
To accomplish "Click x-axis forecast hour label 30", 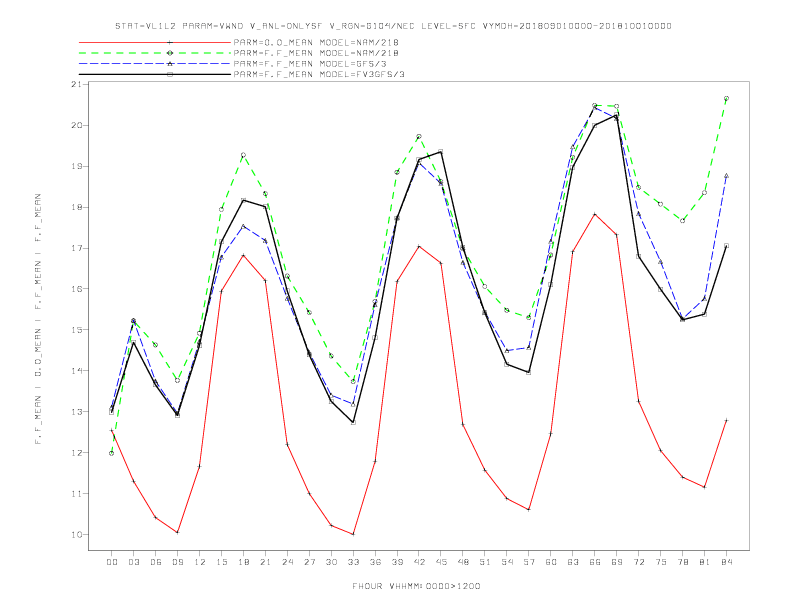I will [331, 562].
